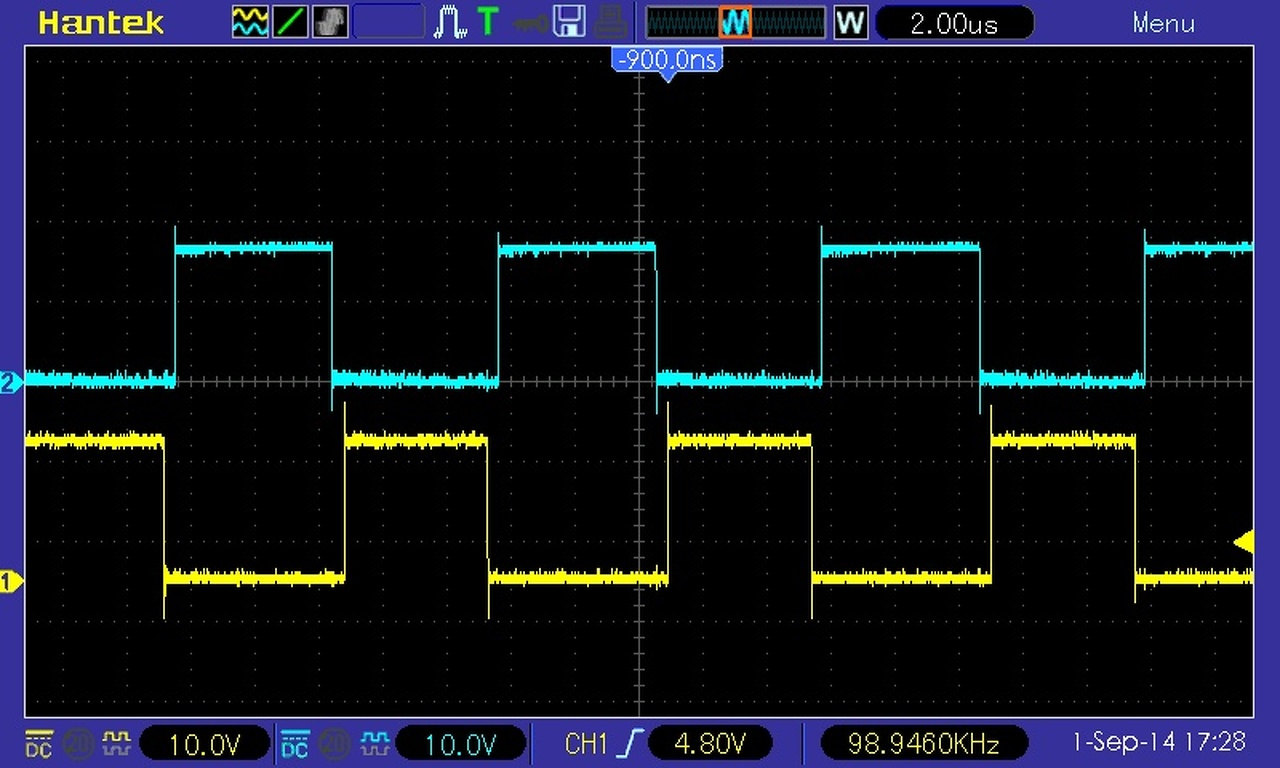1280x768 pixels.
Task: Click the pulse acquisition mode icon
Action: pos(450,22)
